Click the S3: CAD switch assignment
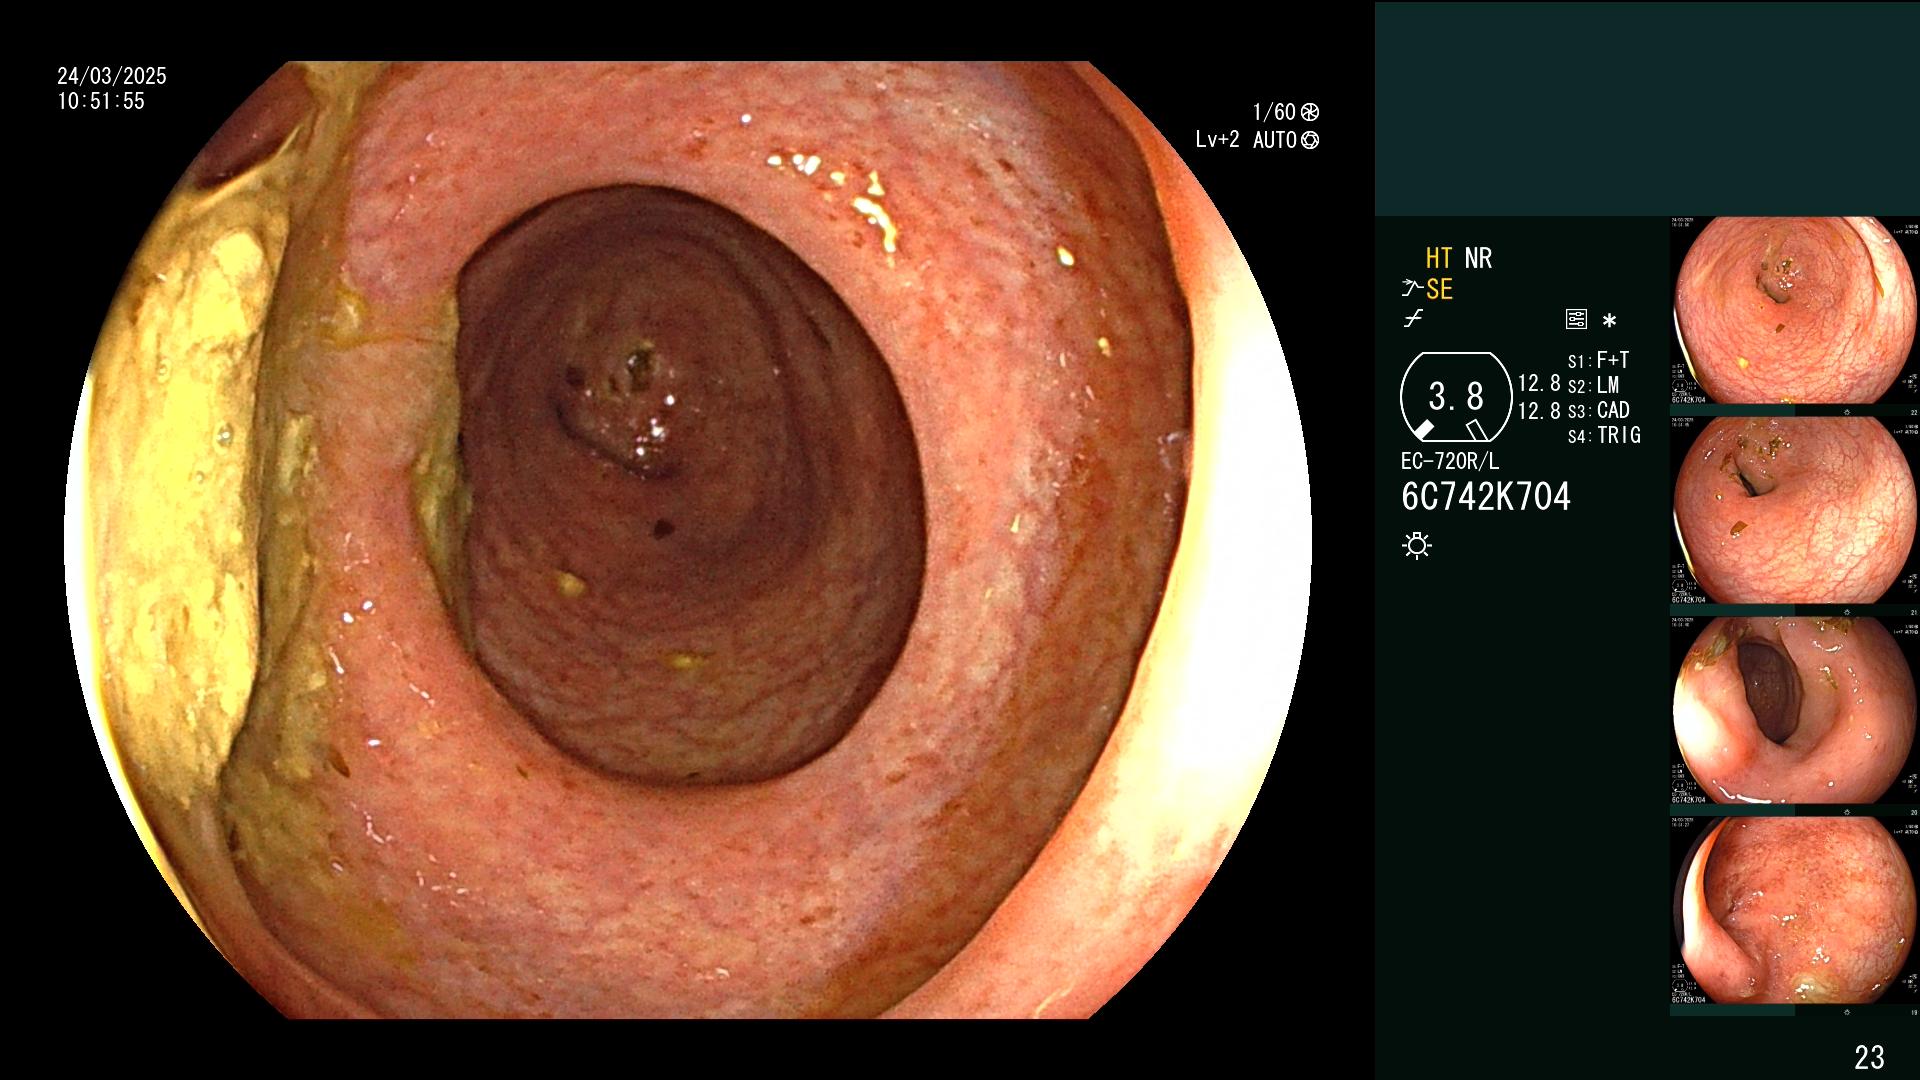Image resolution: width=1920 pixels, height=1080 pixels. tap(1598, 410)
